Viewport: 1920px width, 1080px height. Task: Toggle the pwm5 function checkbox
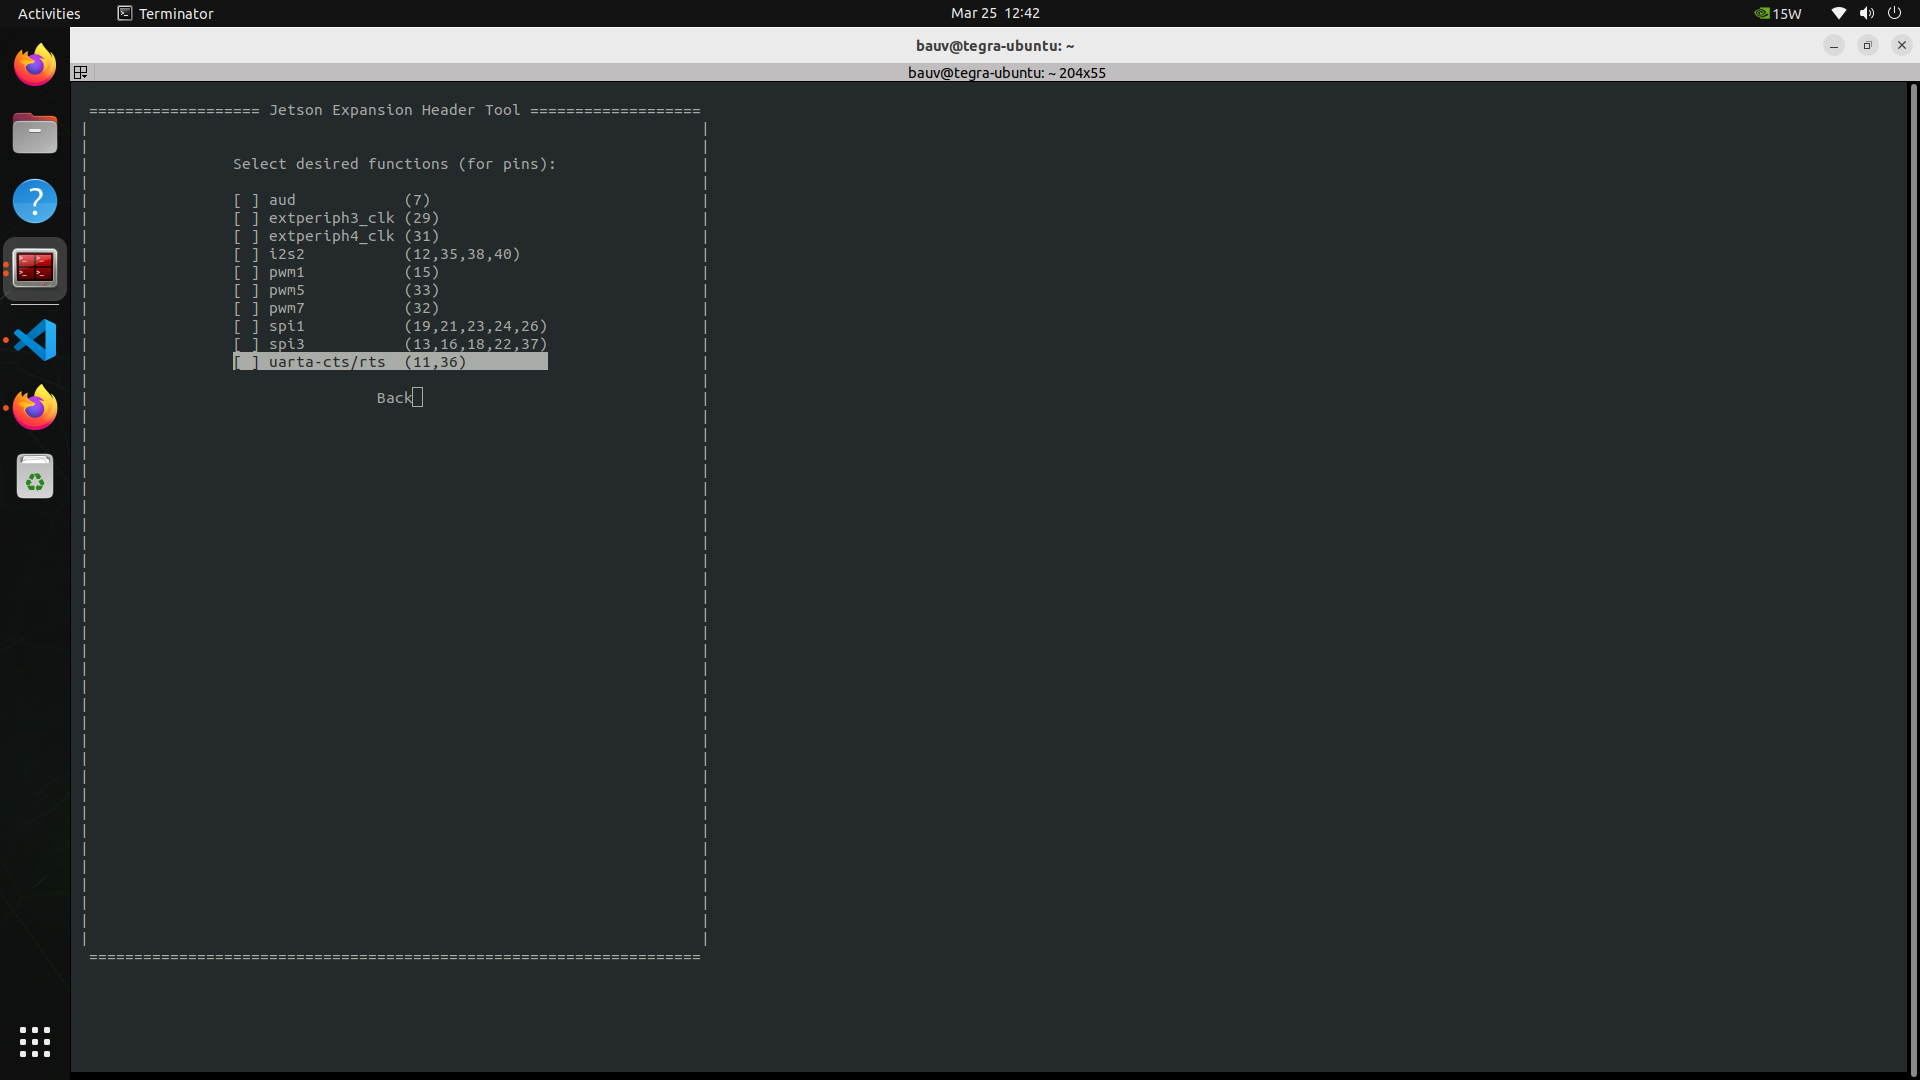pyautogui.click(x=246, y=290)
